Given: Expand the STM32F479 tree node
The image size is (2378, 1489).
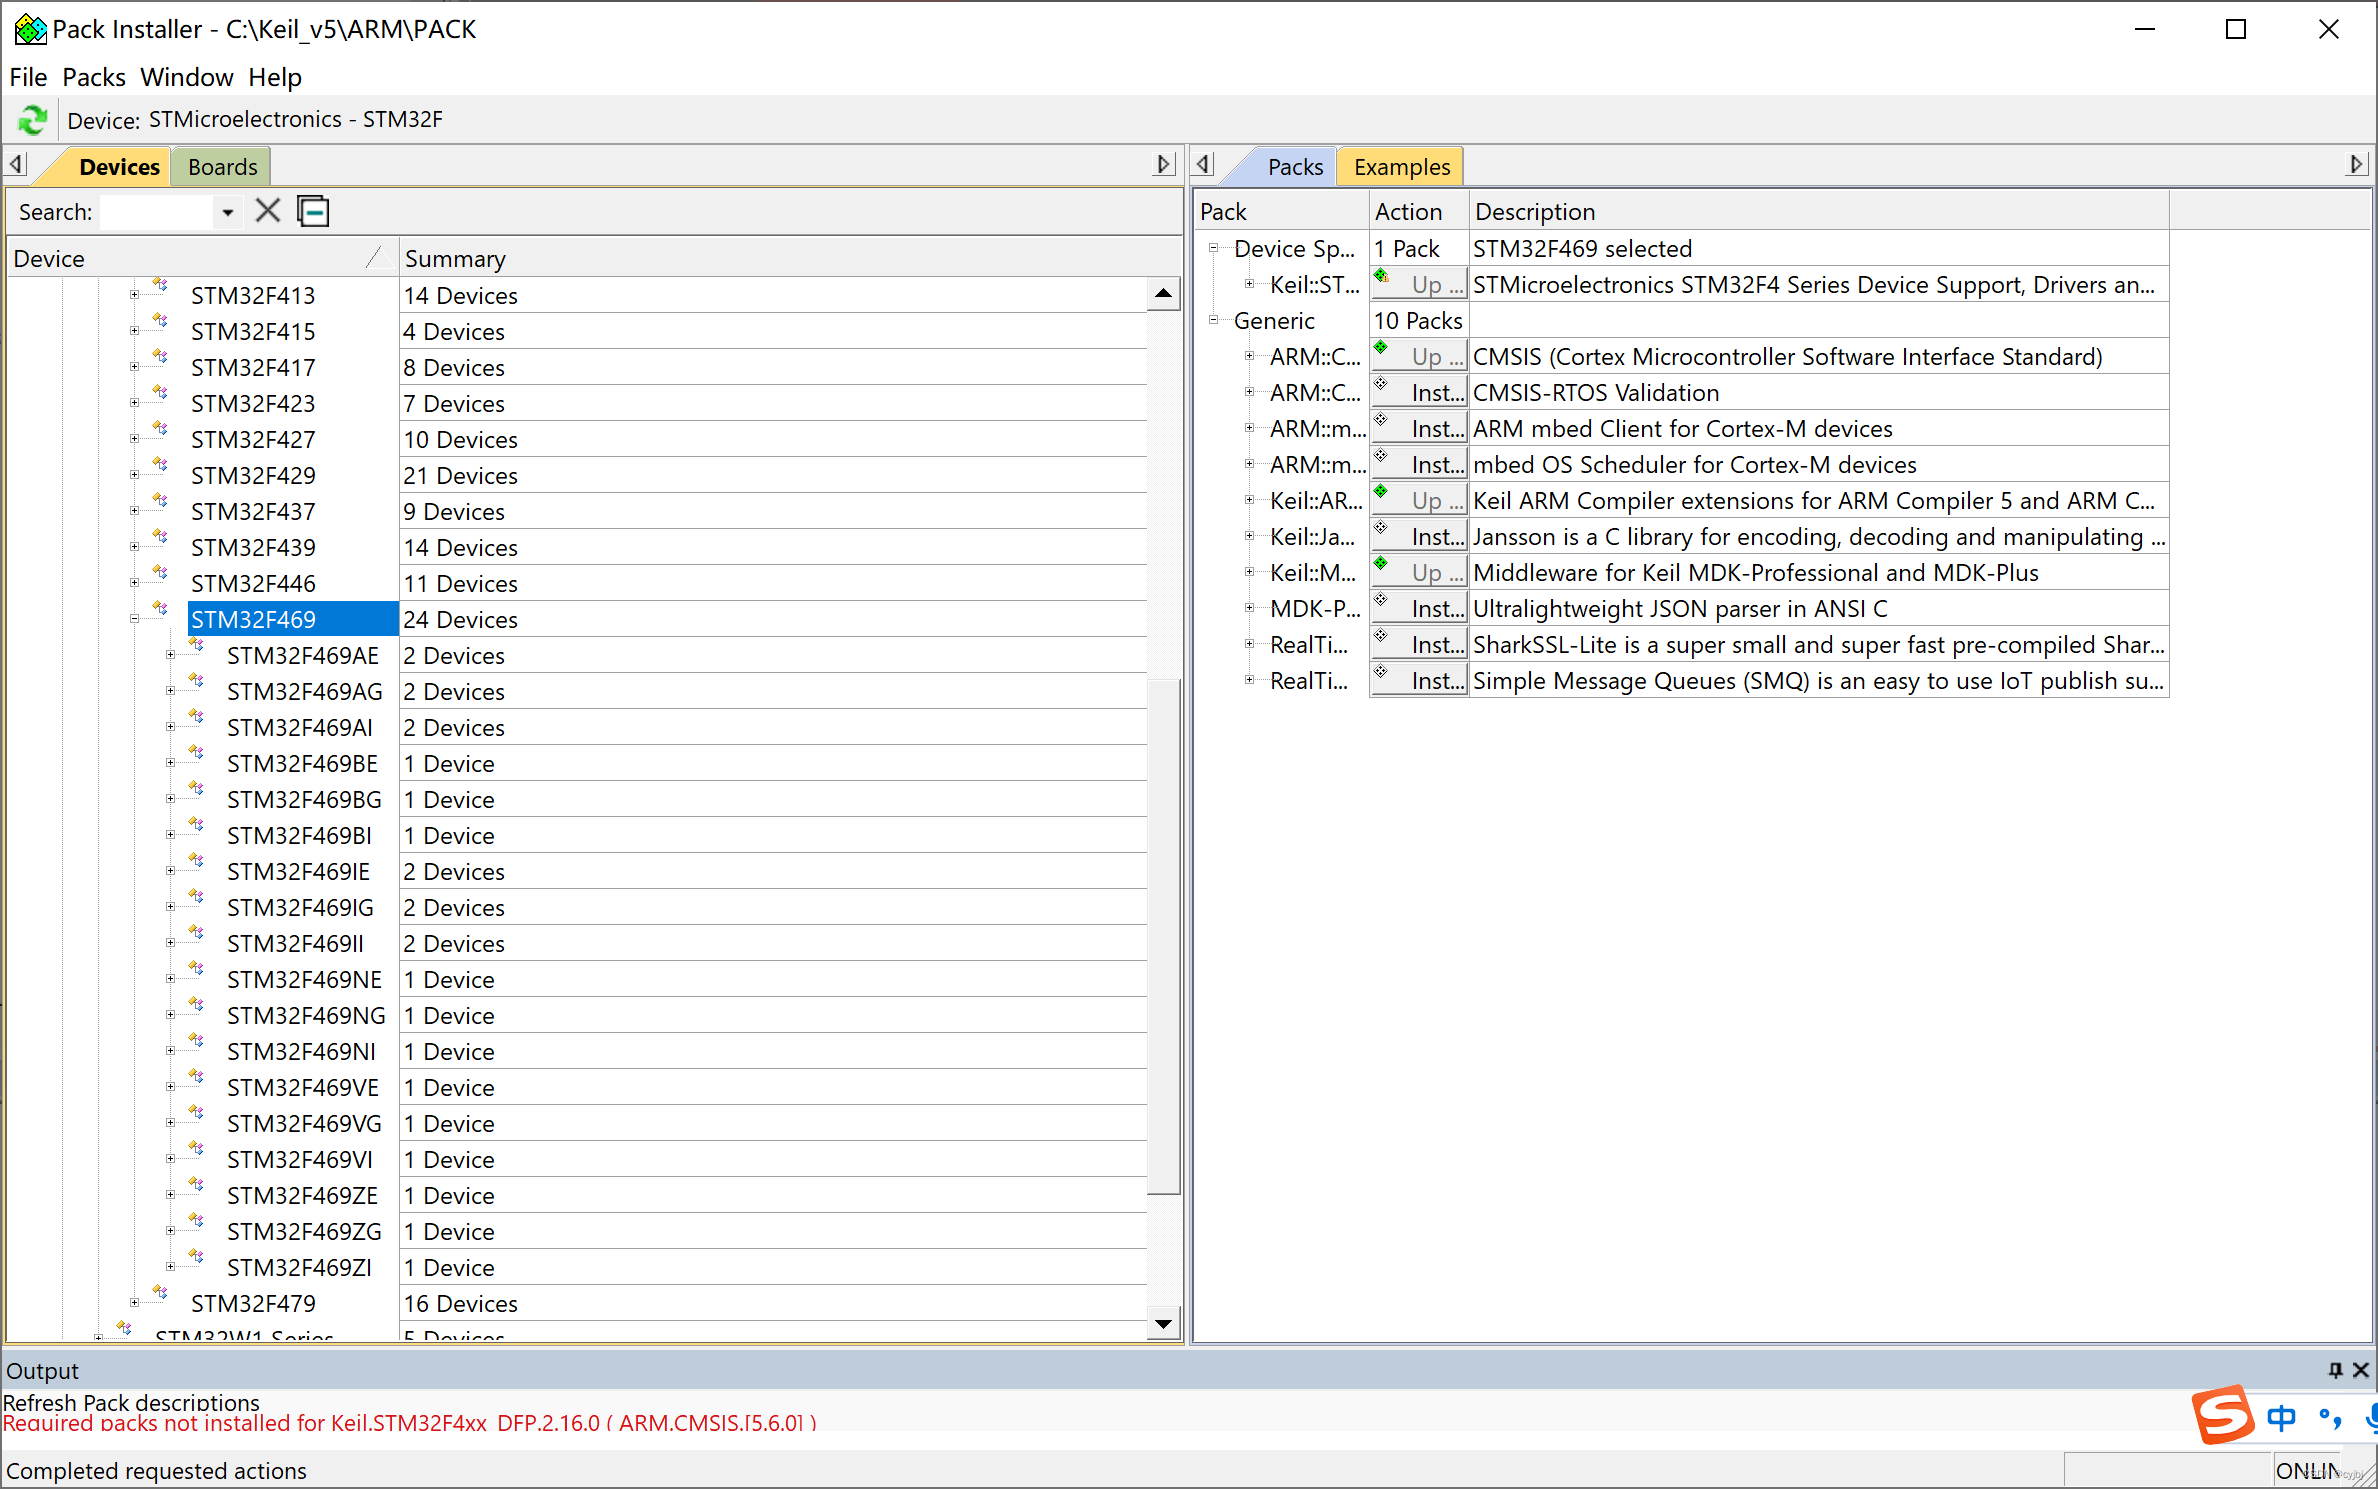Looking at the screenshot, I should point(134,1303).
